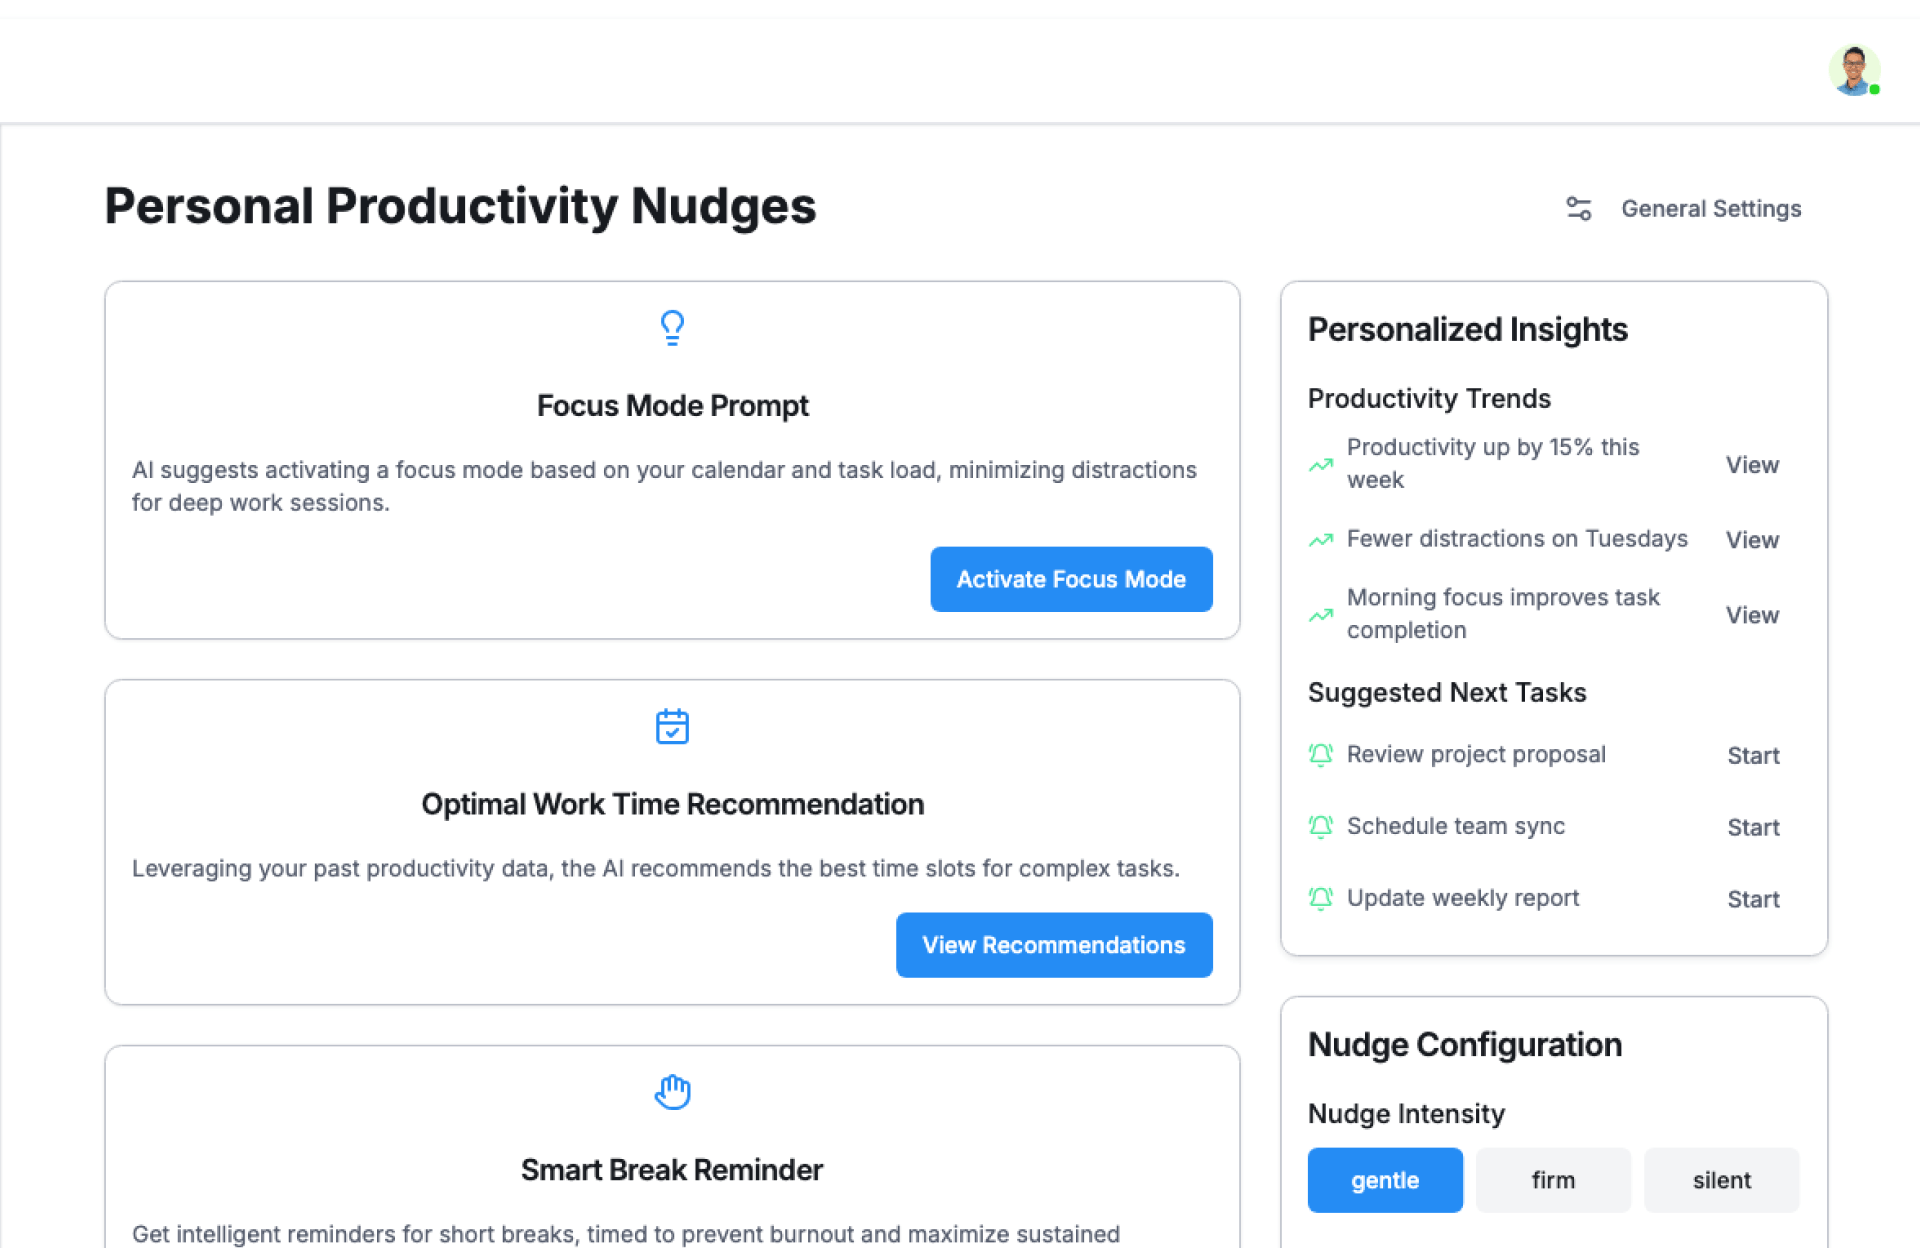Click the bell icon beside Schedule team sync
Image resolution: width=1920 pixels, height=1248 pixels.
click(1321, 827)
